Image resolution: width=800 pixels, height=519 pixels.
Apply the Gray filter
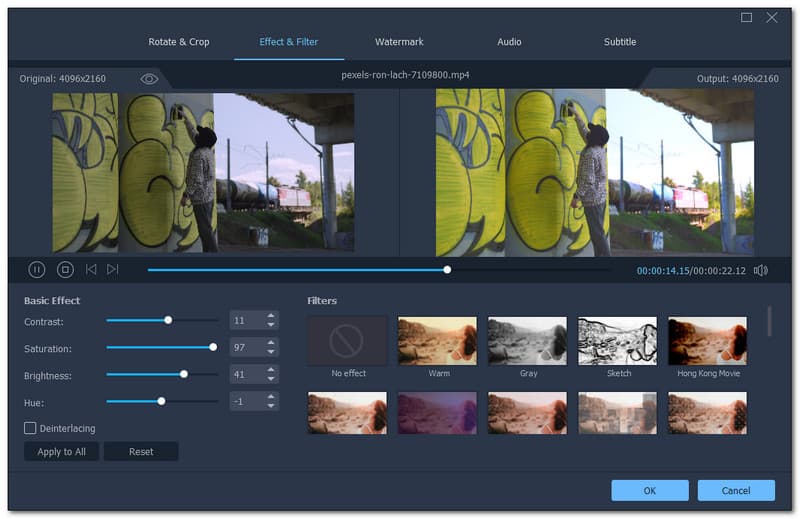coord(528,342)
